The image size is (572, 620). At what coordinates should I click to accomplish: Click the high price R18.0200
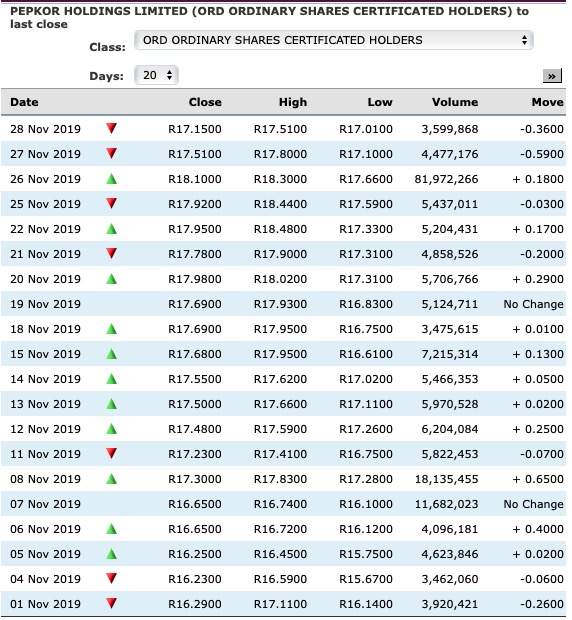[x=280, y=279]
